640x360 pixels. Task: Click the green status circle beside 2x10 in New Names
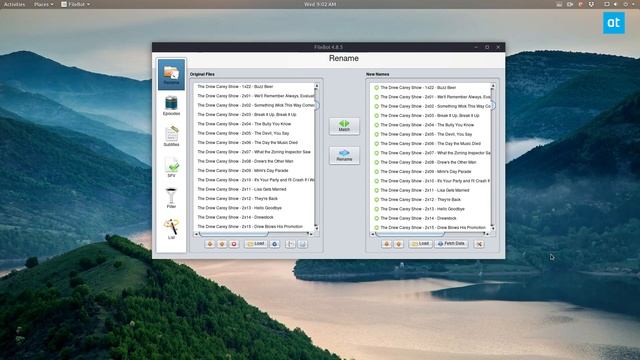pyautogui.click(x=376, y=181)
